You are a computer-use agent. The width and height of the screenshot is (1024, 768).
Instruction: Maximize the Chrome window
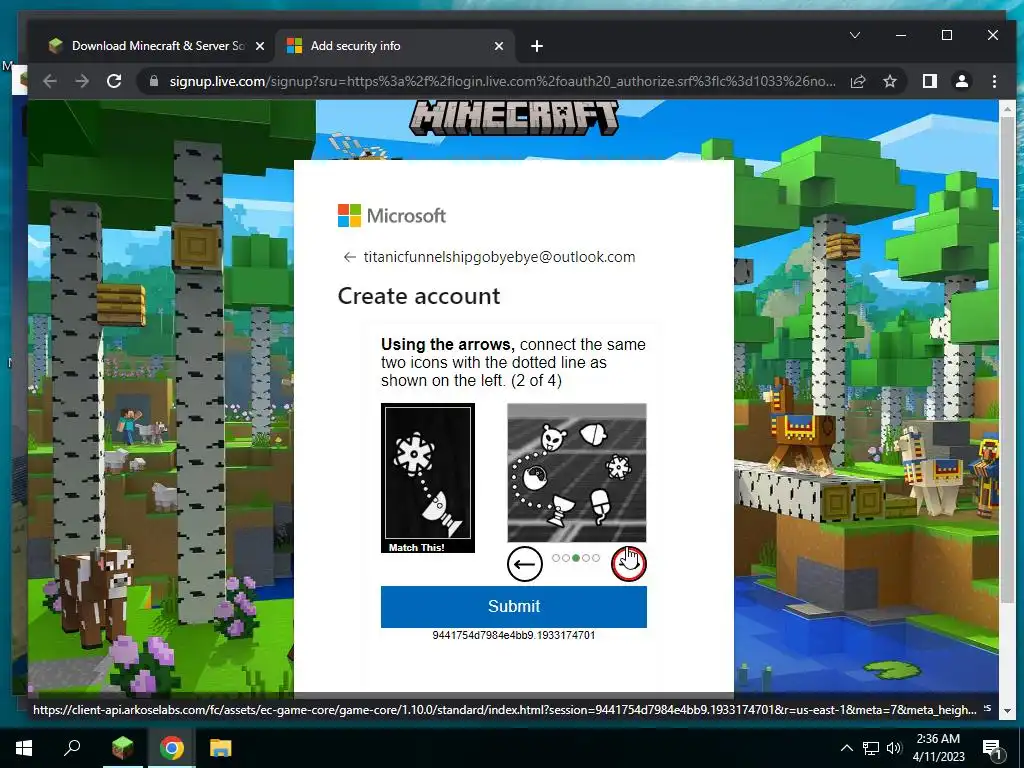tap(947, 35)
